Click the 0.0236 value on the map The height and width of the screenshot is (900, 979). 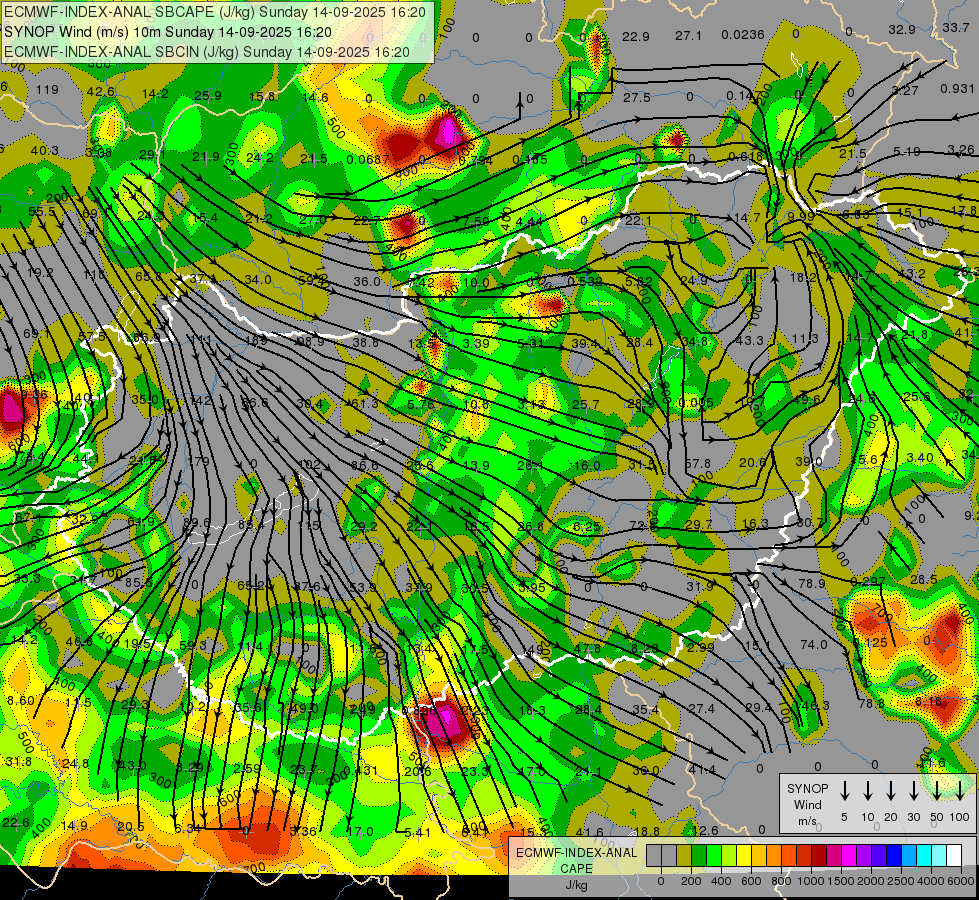pos(742,35)
